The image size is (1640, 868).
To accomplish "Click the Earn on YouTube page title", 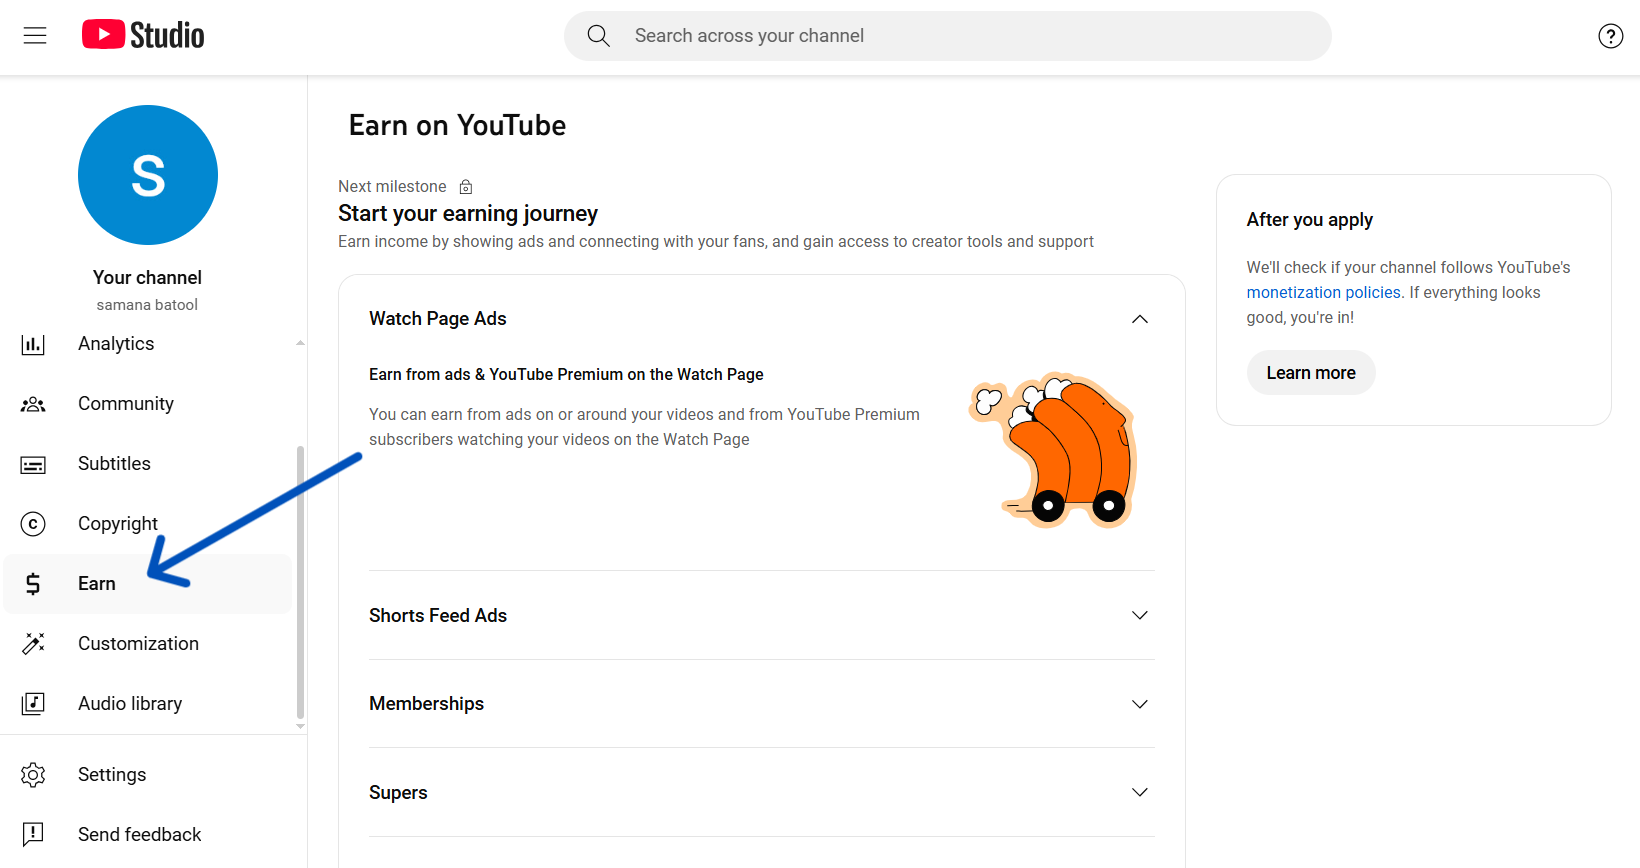I will [x=457, y=125].
